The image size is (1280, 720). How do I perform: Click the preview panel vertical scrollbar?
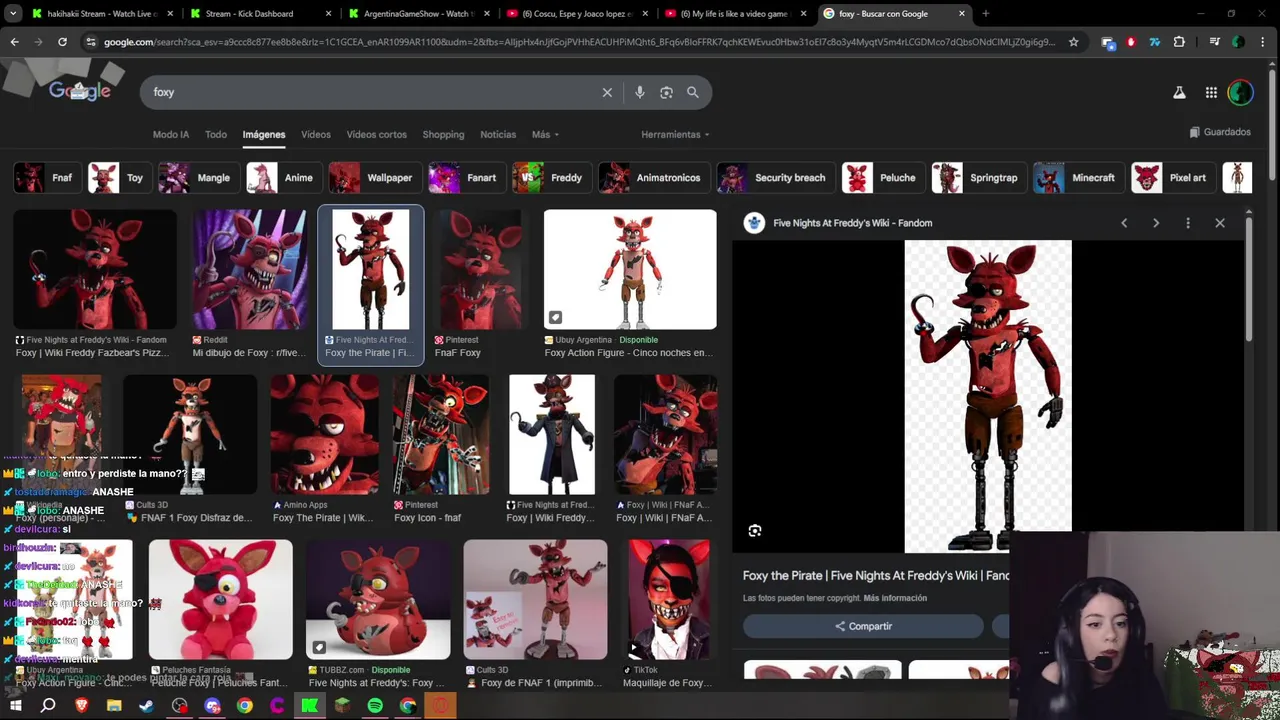click(1250, 280)
